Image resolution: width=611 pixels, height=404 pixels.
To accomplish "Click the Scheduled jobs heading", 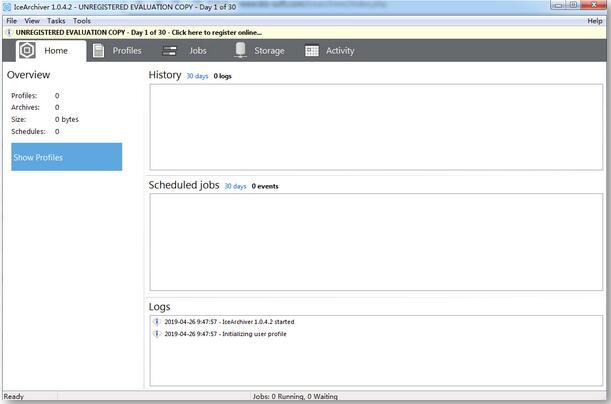I will tap(184, 185).
